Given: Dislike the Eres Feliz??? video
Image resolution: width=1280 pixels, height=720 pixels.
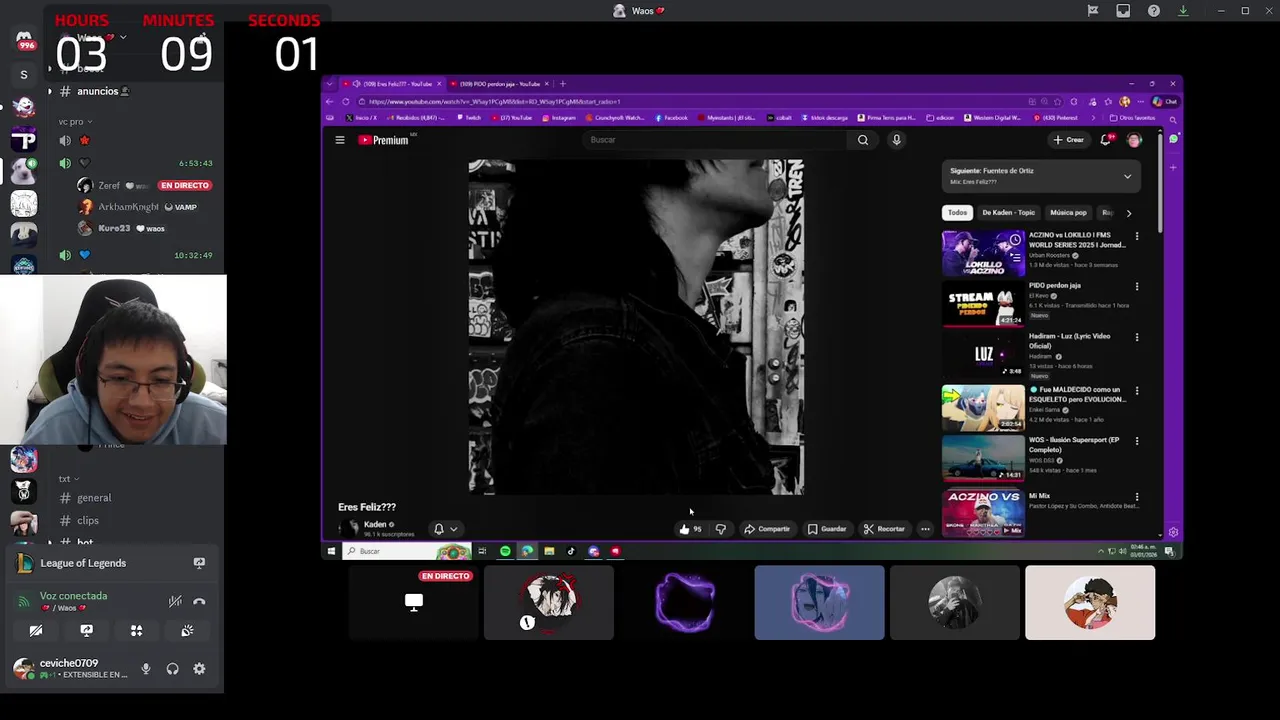Looking at the screenshot, I should coord(720,529).
